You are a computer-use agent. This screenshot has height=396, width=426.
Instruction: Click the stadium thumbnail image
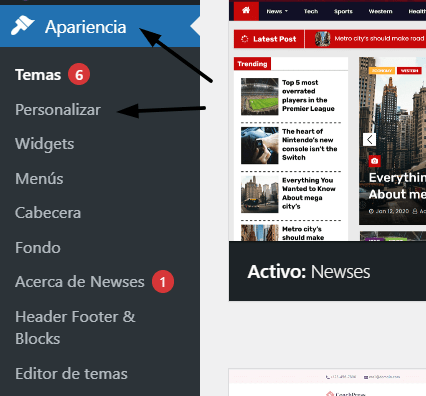pos(259,97)
